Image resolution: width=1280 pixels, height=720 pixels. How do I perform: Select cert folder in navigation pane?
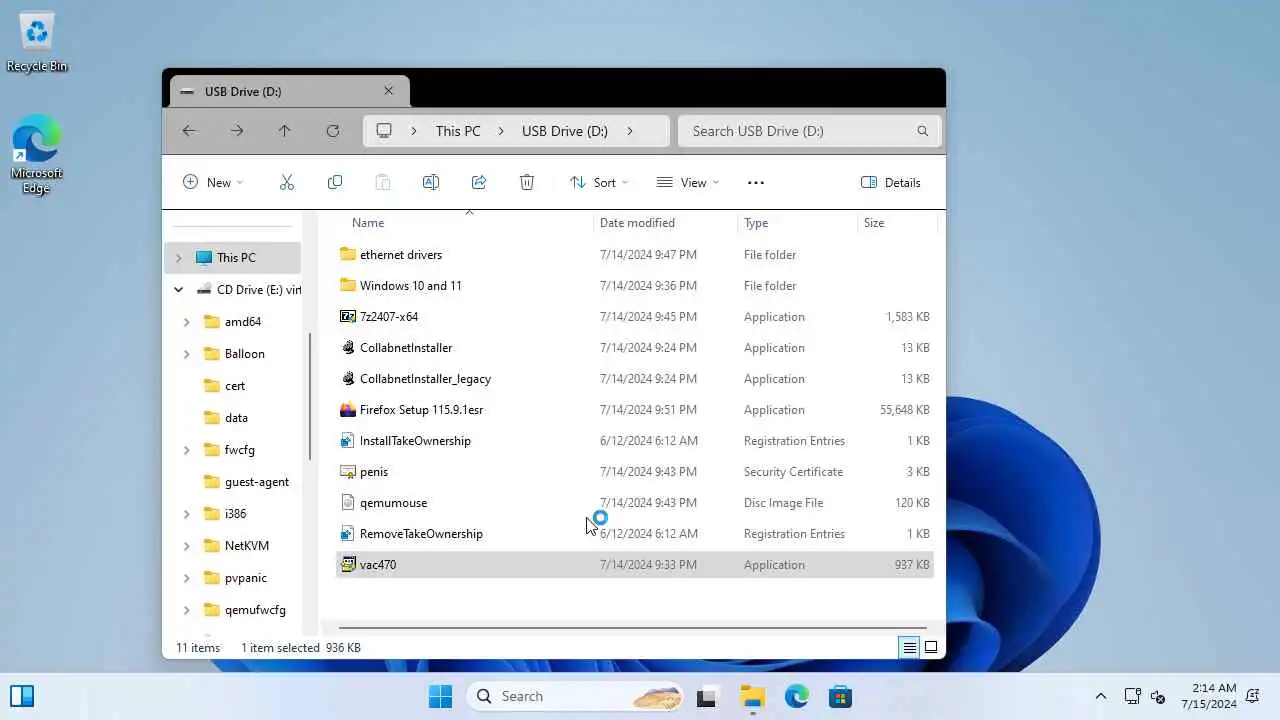pos(233,386)
